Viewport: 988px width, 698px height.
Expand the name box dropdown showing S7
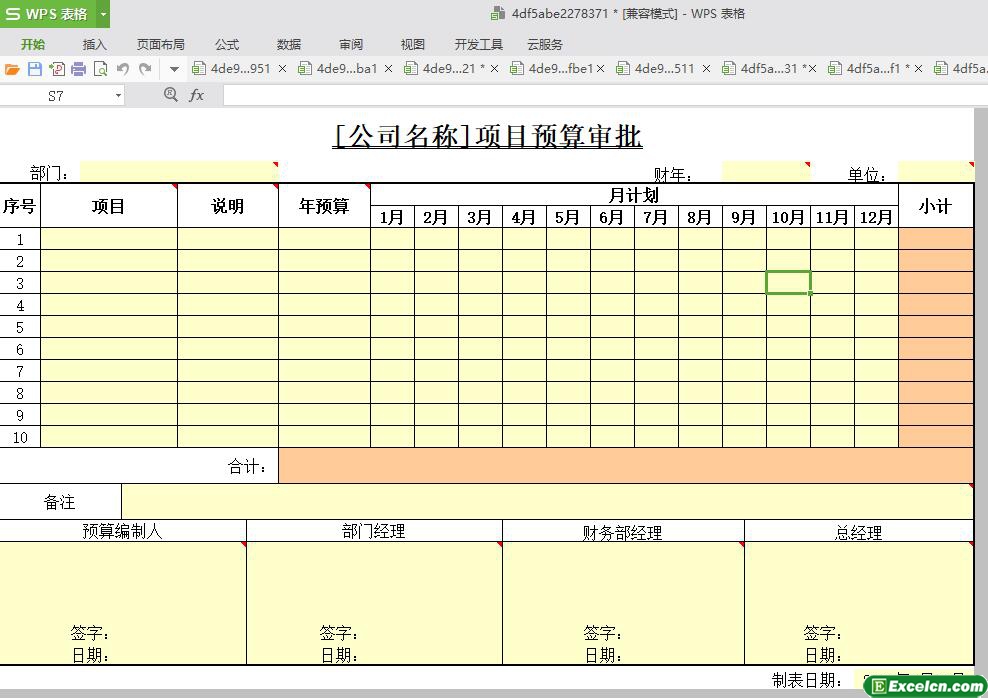[x=118, y=95]
